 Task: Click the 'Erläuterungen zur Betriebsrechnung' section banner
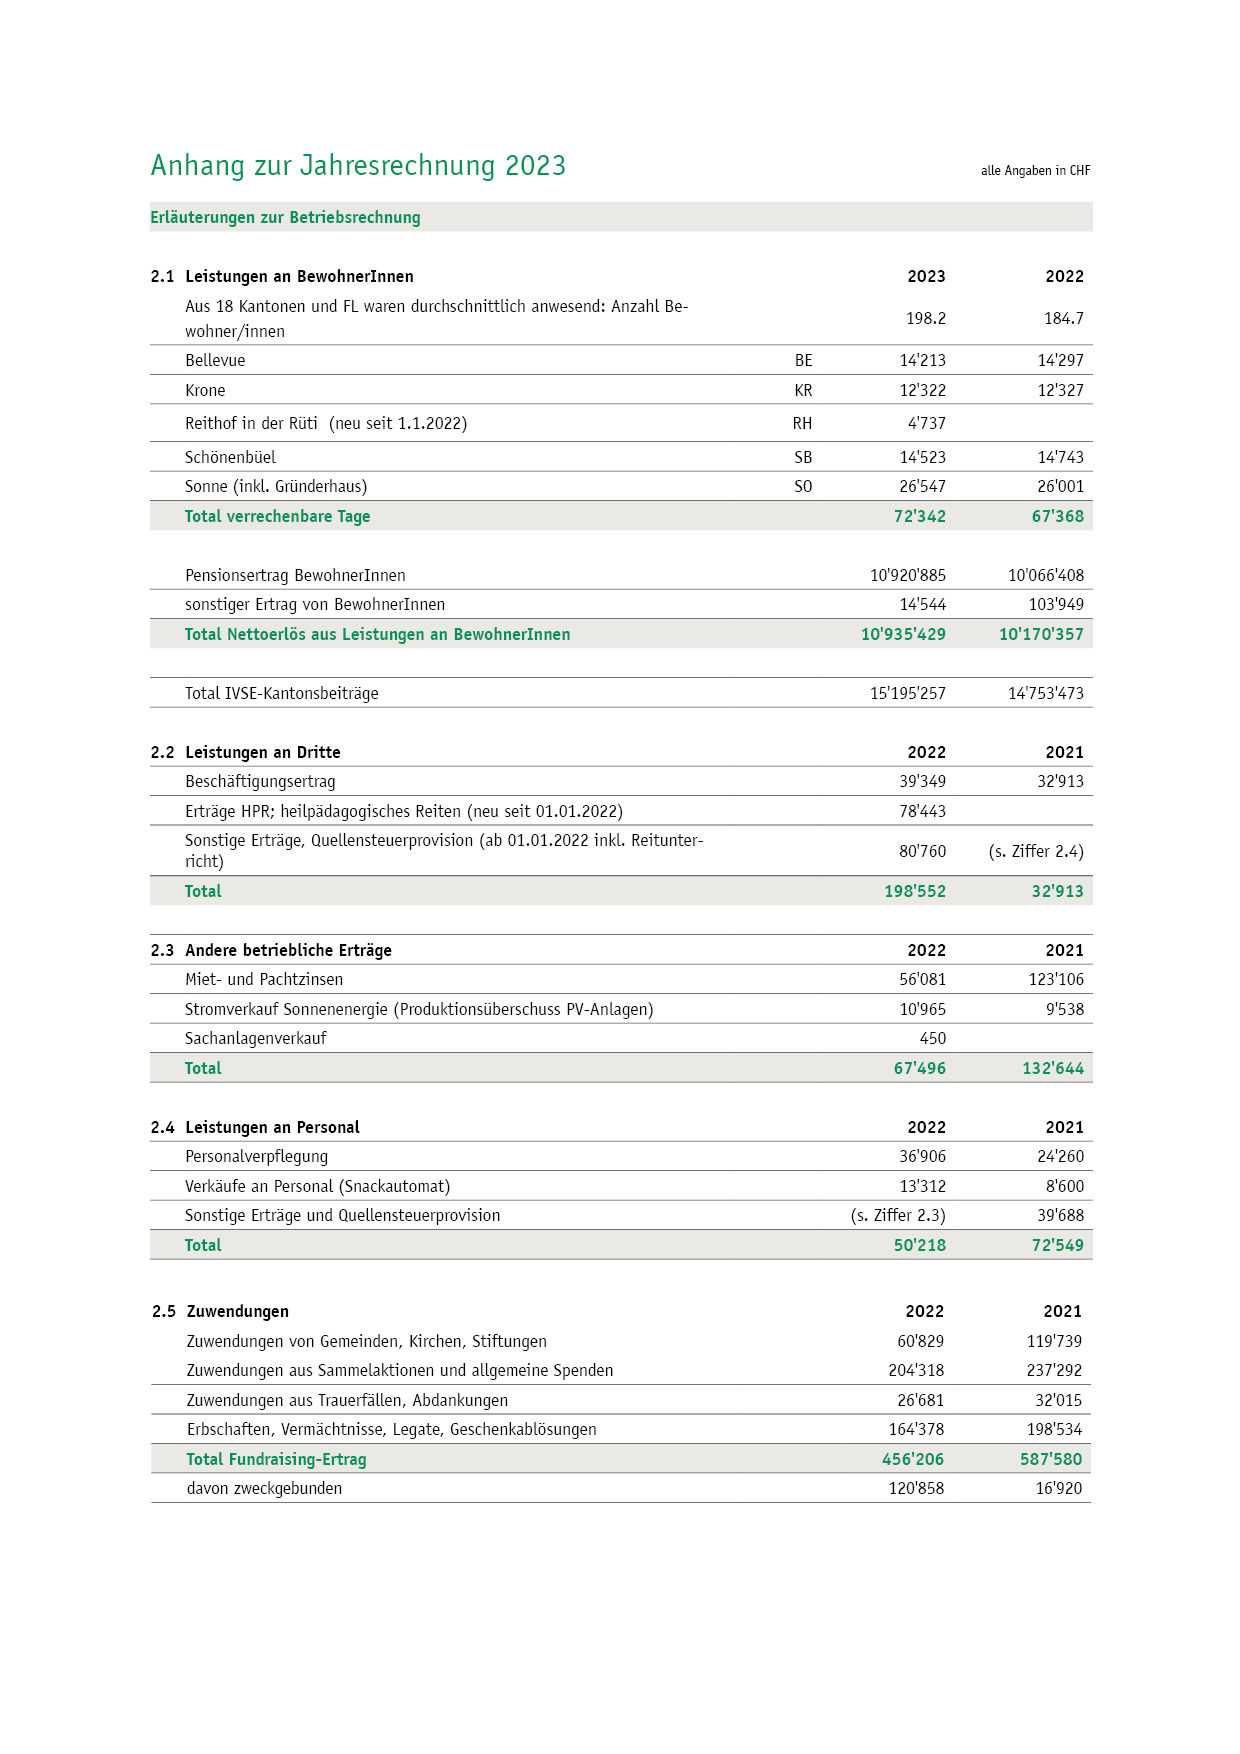285,218
